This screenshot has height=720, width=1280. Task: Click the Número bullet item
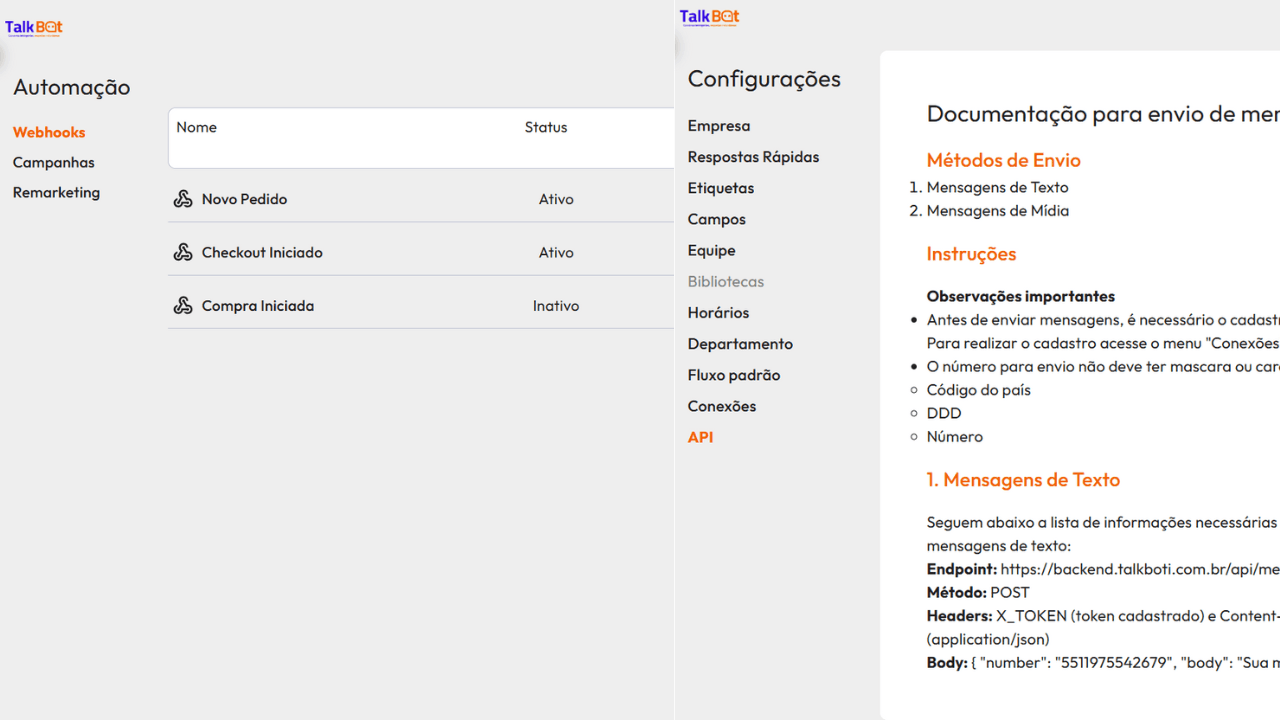(955, 436)
